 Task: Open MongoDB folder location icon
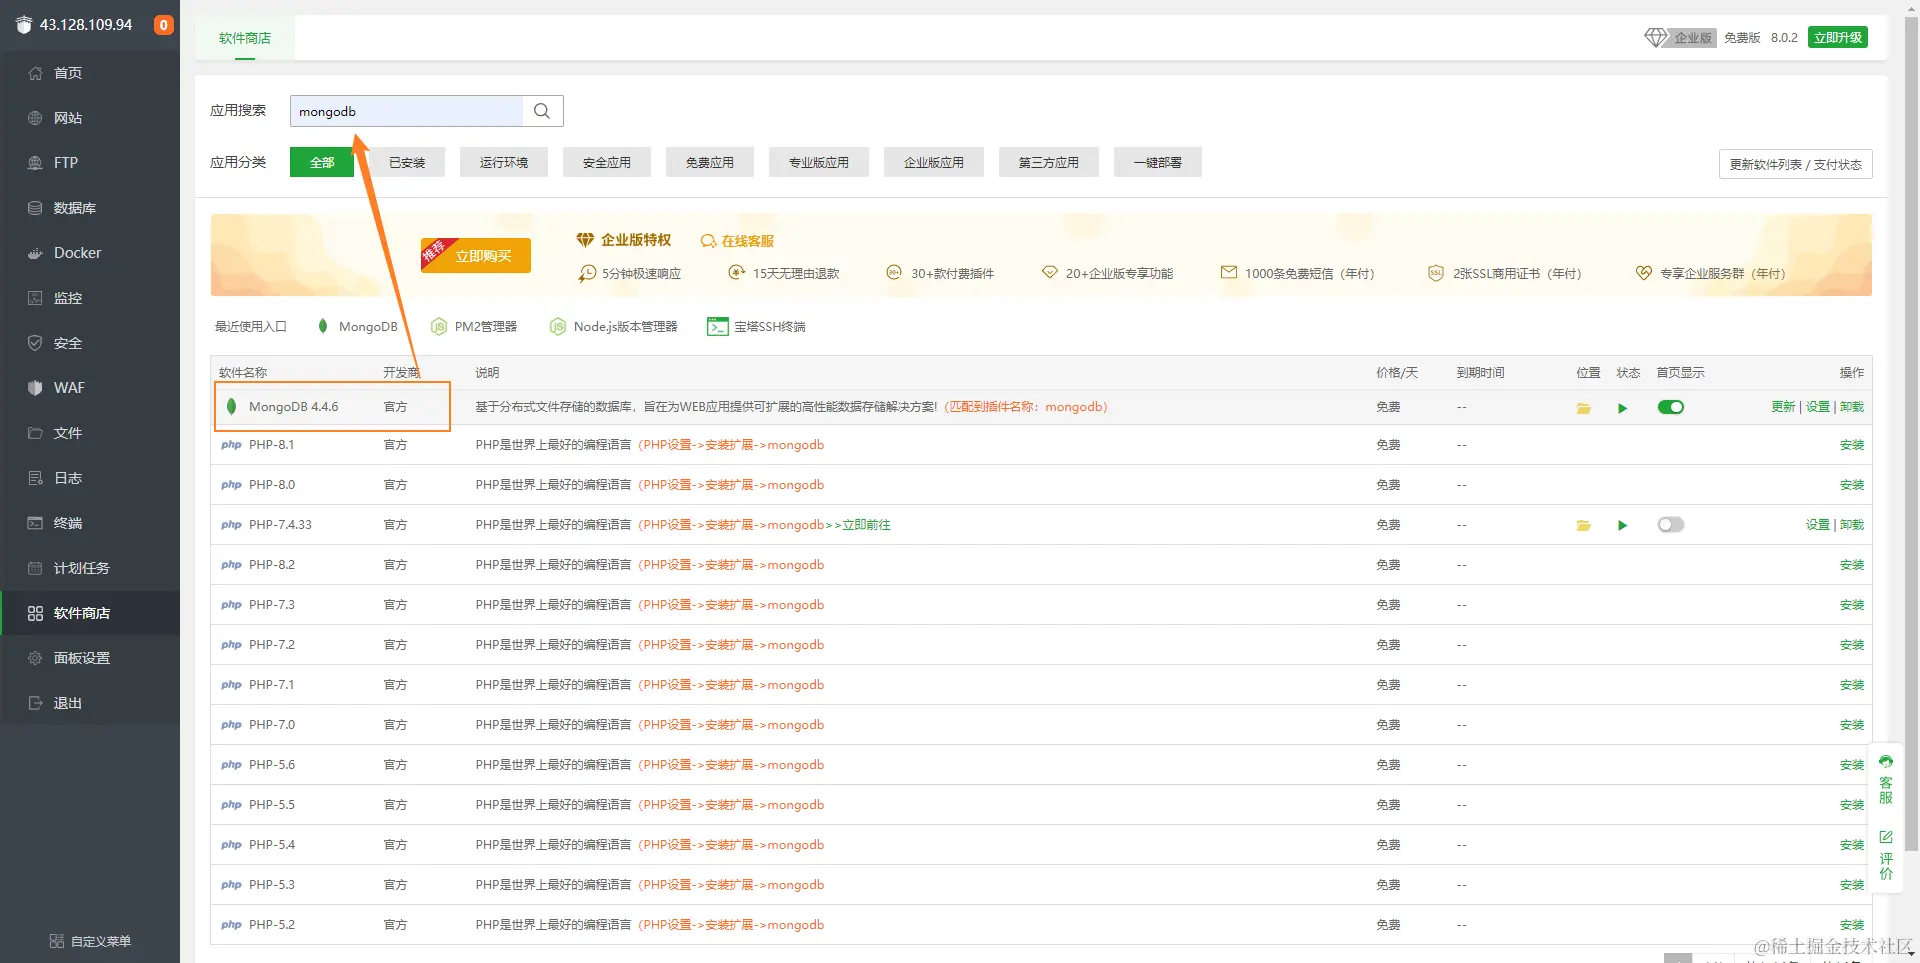coord(1584,408)
